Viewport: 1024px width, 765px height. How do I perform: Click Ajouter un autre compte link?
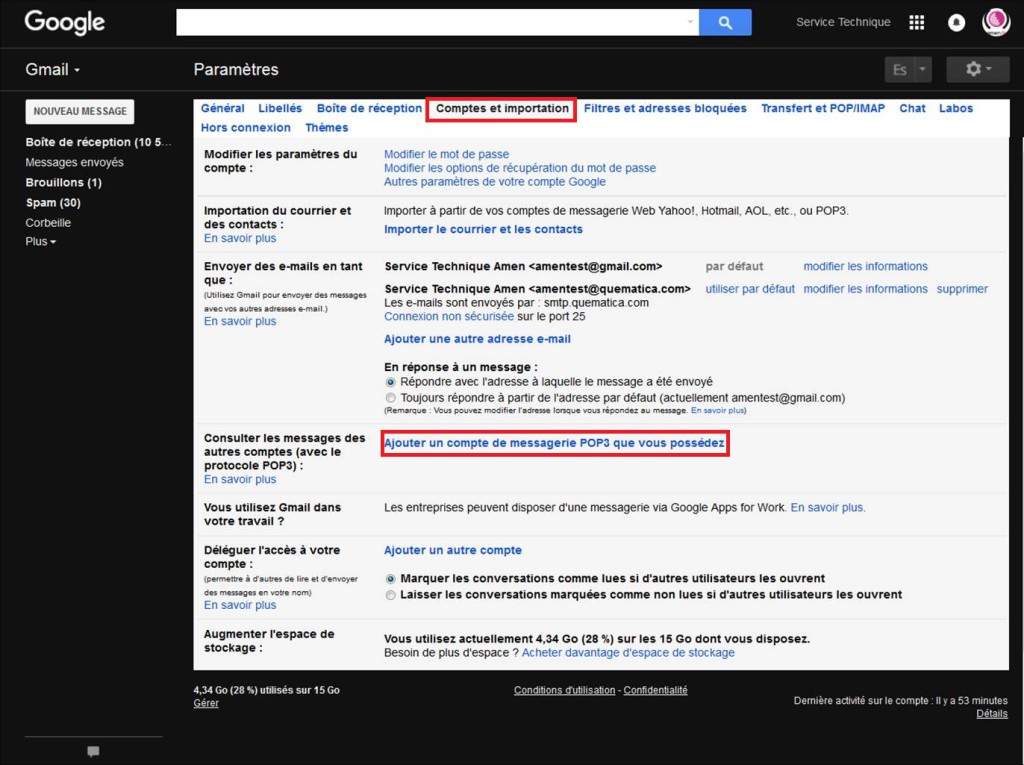(453, 551)
